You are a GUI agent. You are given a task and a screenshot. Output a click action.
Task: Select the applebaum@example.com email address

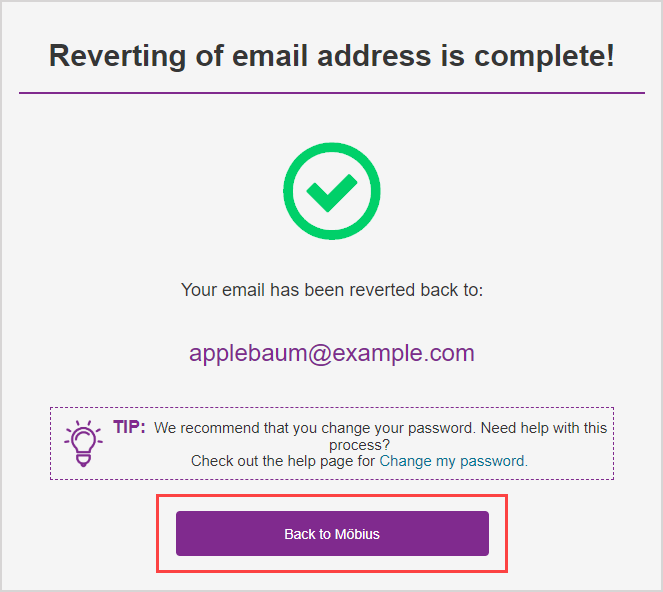point(331,353)
